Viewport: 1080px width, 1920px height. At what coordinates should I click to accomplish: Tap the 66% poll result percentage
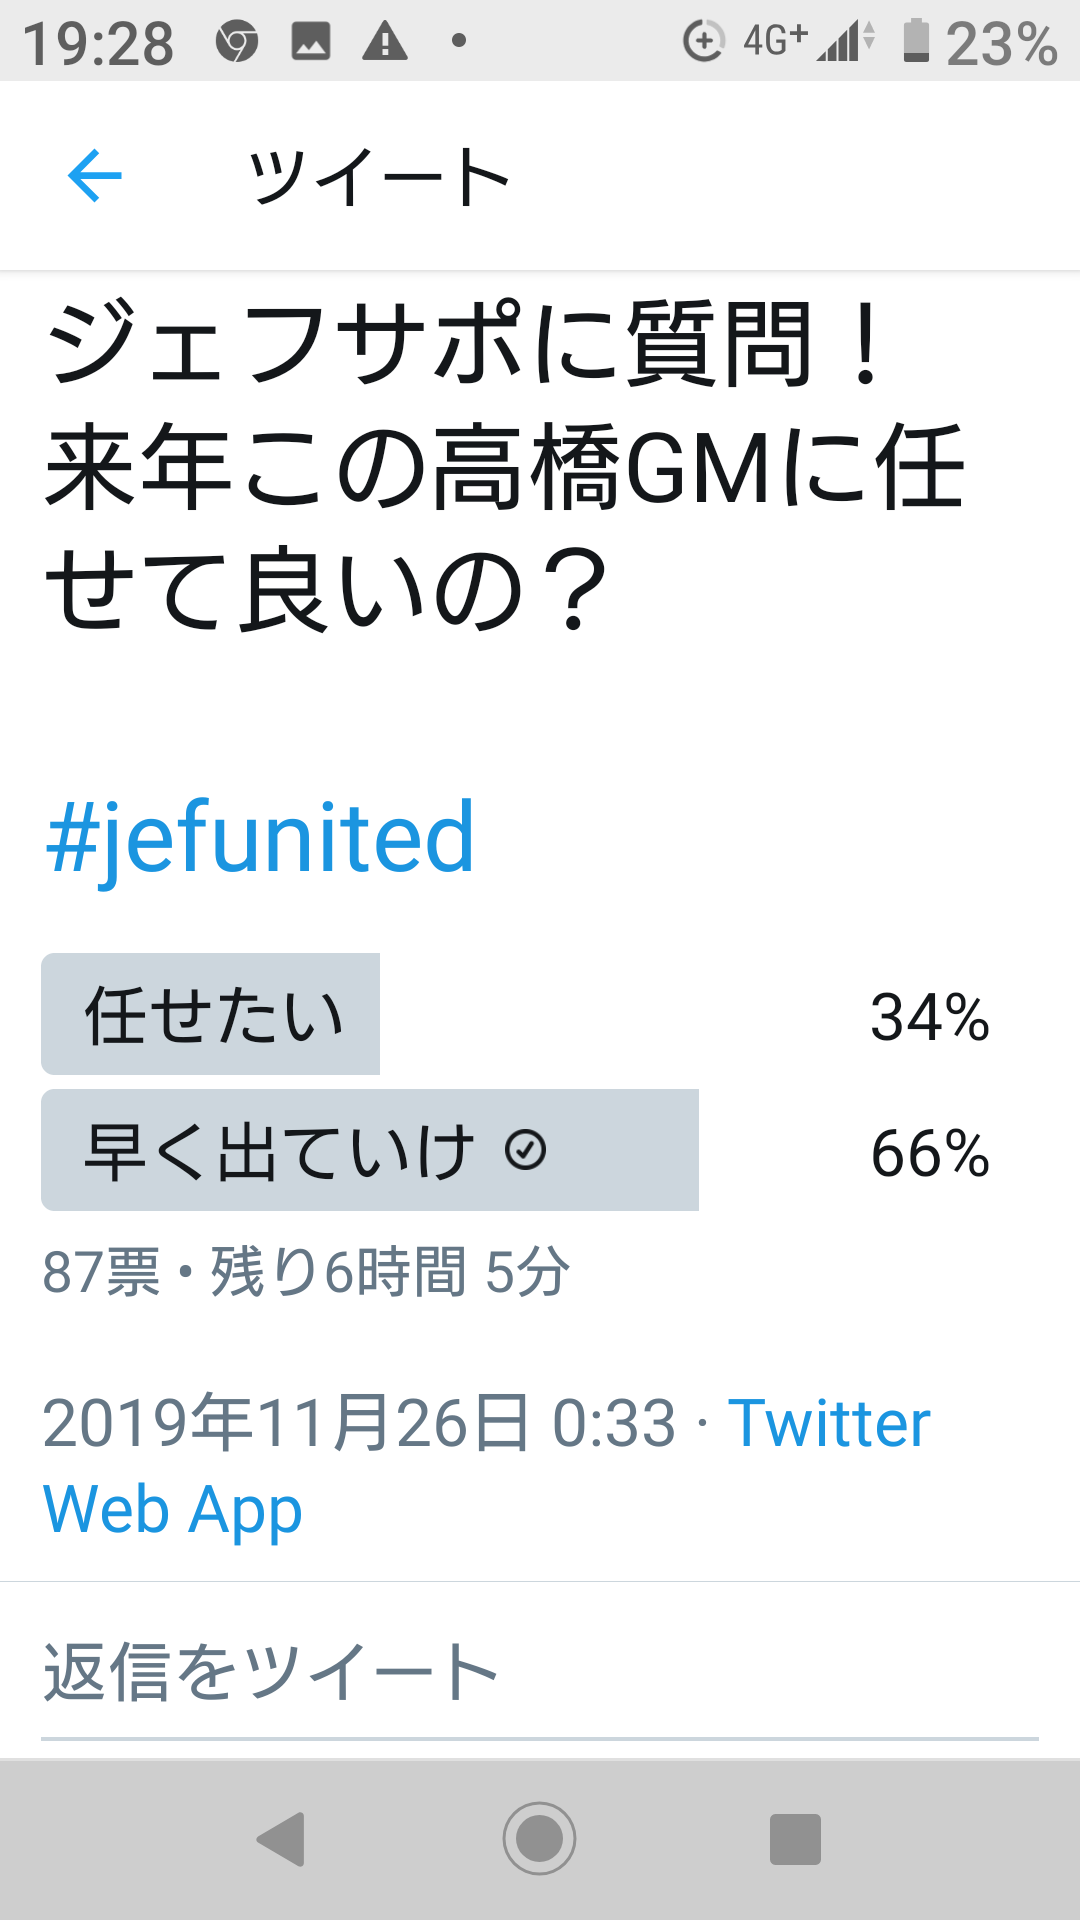[x=930, y=1153]
